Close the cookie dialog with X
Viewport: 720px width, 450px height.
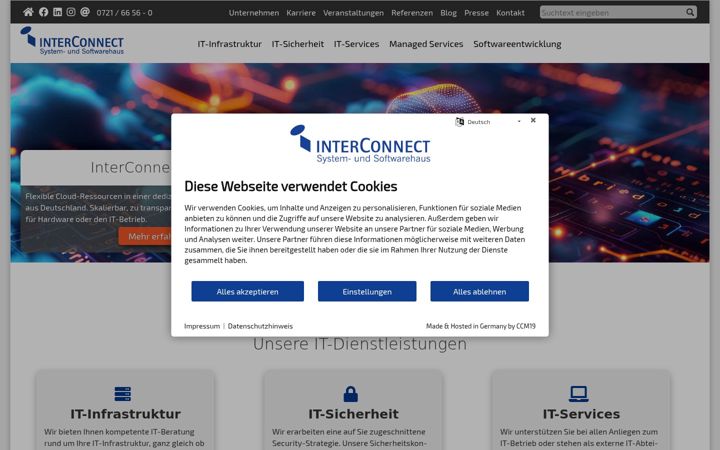pos(533,120)
